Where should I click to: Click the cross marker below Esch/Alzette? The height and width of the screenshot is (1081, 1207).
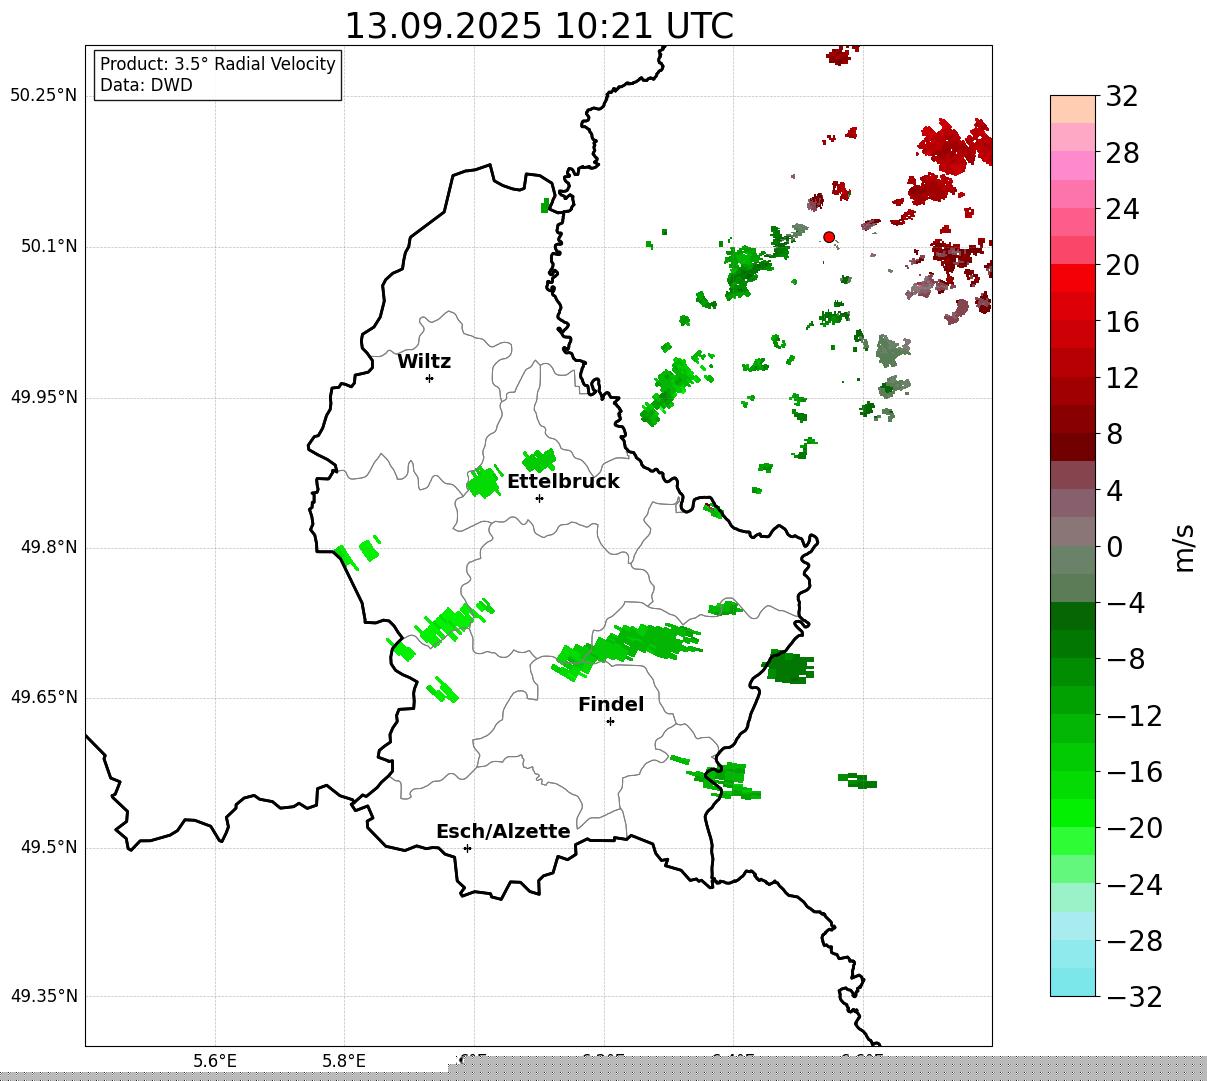click(467, 848)
